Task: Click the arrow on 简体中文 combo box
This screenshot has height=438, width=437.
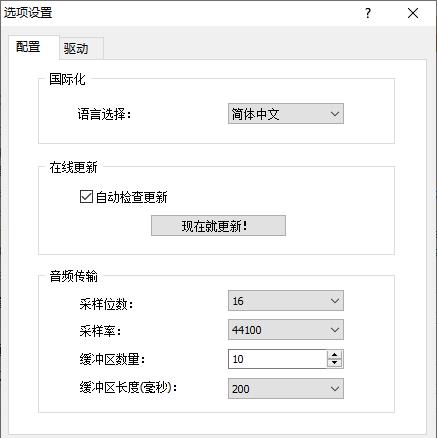Action: (x=335, y=114)
